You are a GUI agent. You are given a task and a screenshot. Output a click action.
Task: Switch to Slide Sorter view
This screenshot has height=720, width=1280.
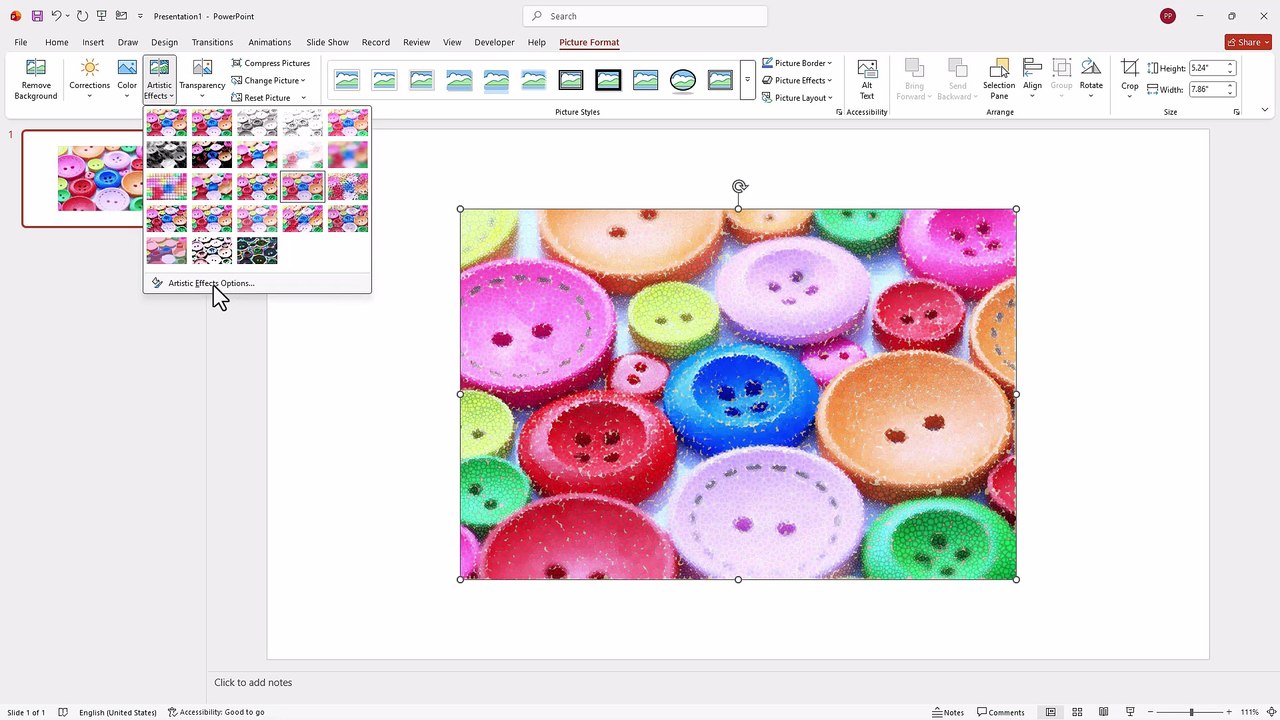coord(1077,712)
